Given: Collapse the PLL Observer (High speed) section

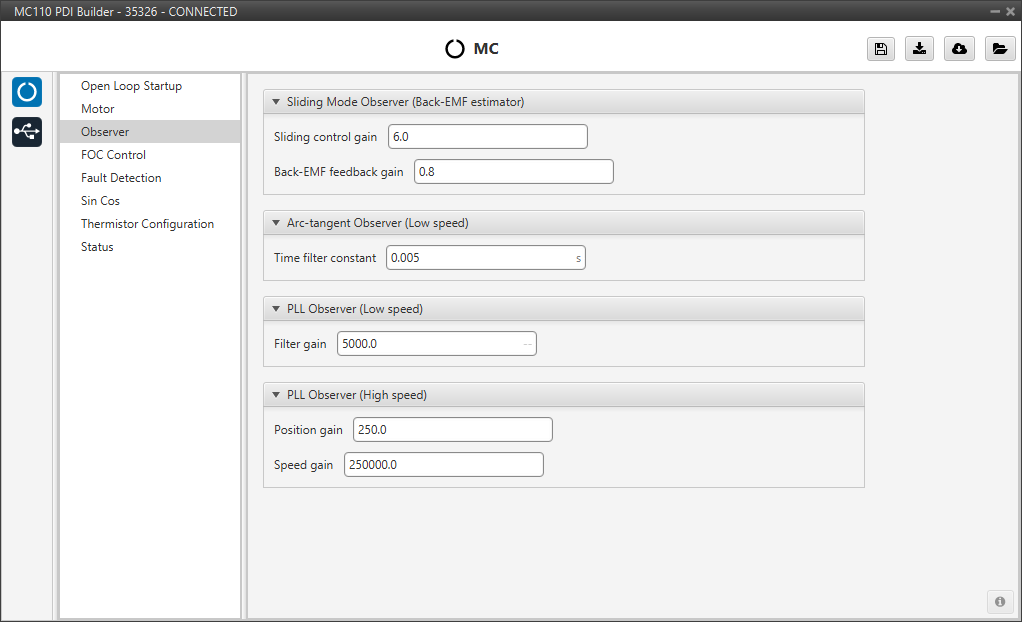Looking at the screenshot, I should [276, 395].
